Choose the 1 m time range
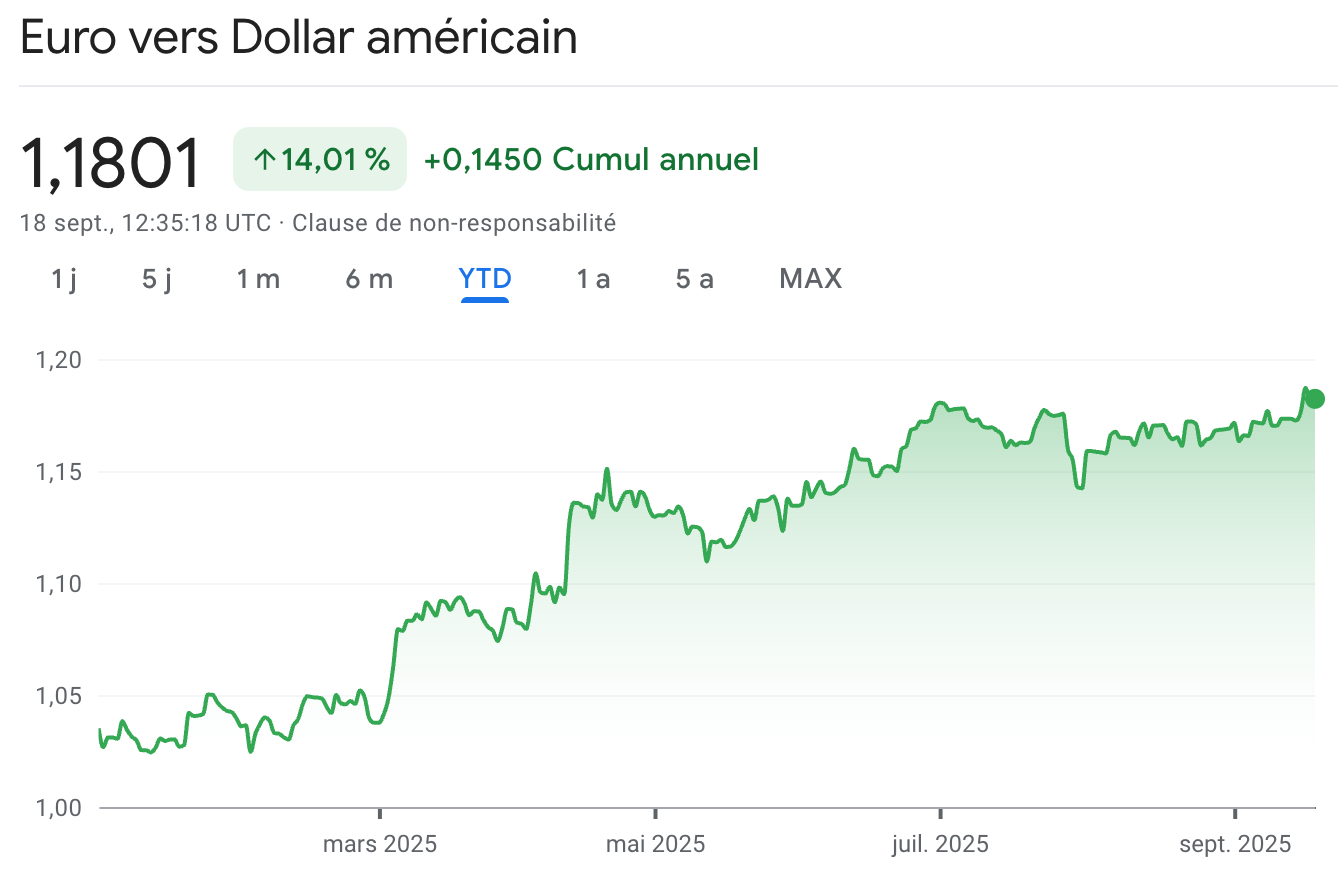This screenshot has height=874, width=1338. pyautogui.click(x=258, y=279)
